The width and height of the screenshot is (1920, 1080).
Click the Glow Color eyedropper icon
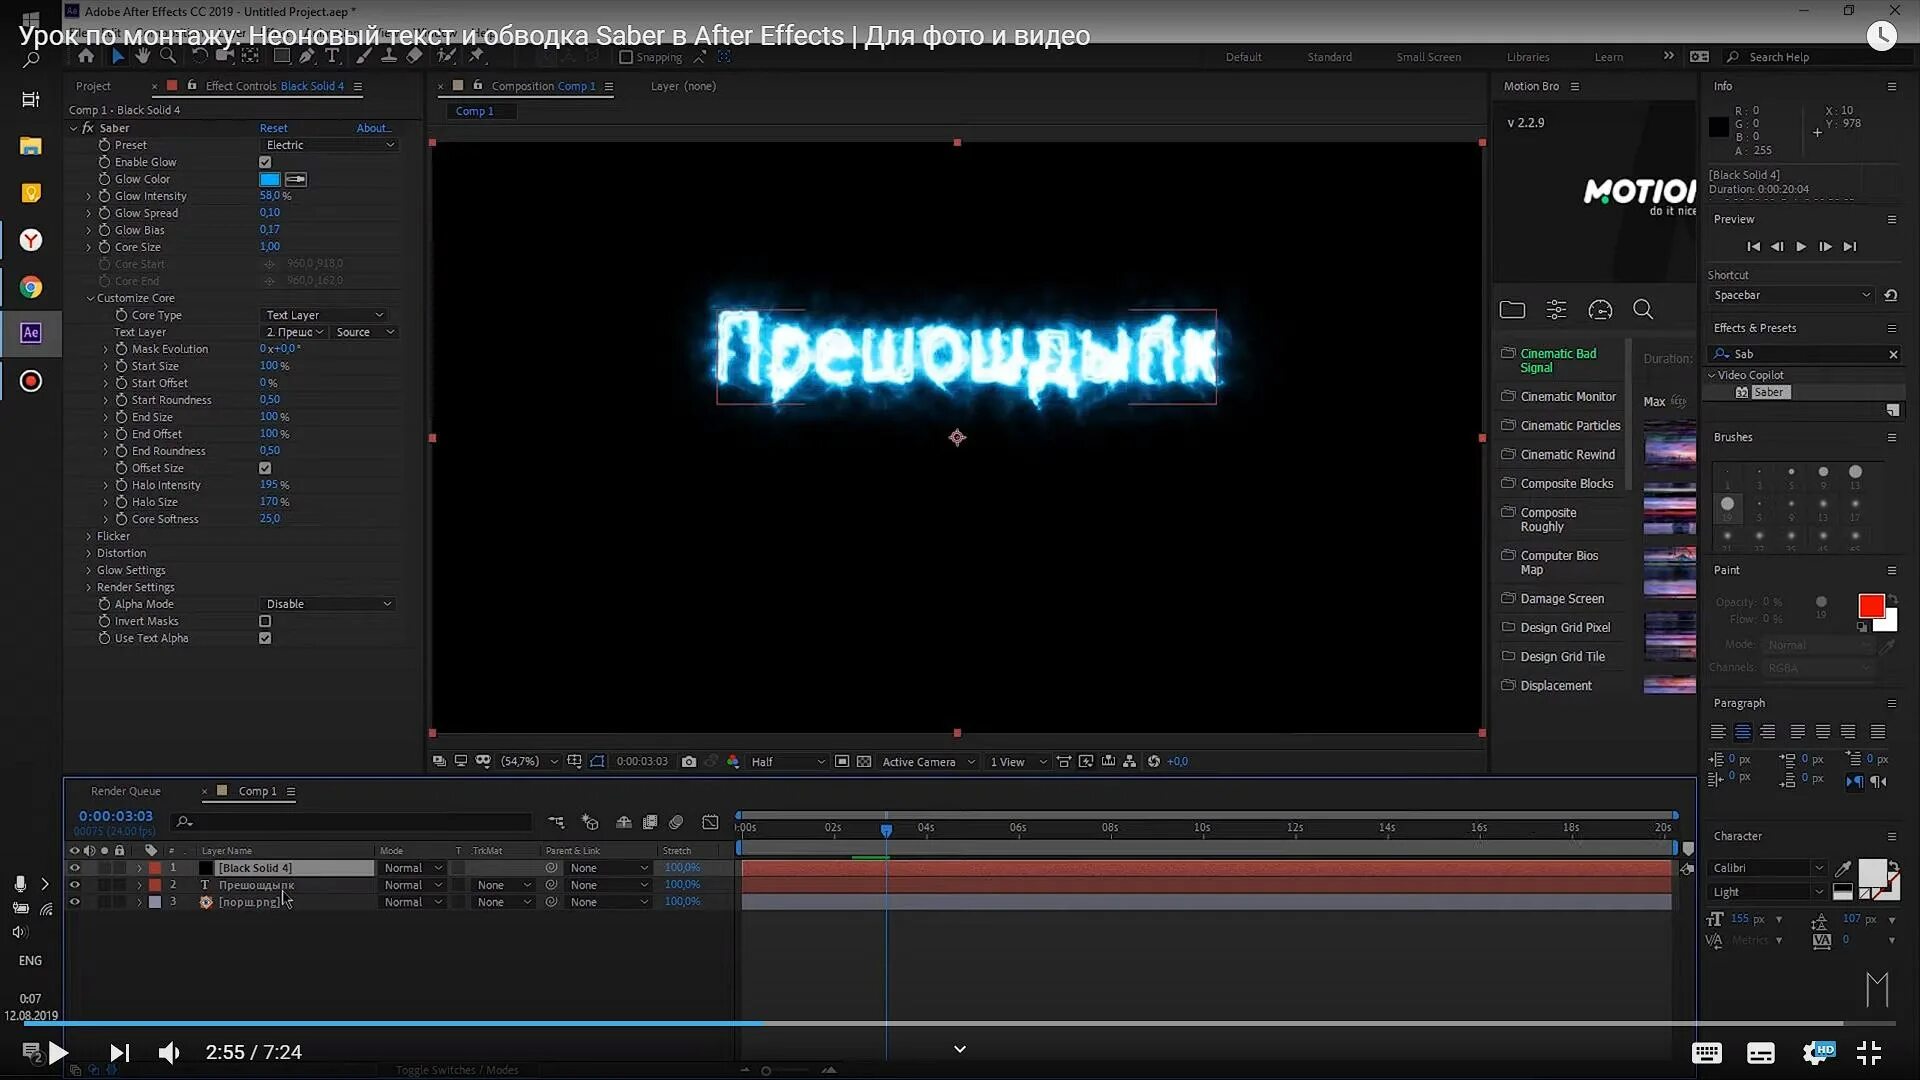(296, 180)
